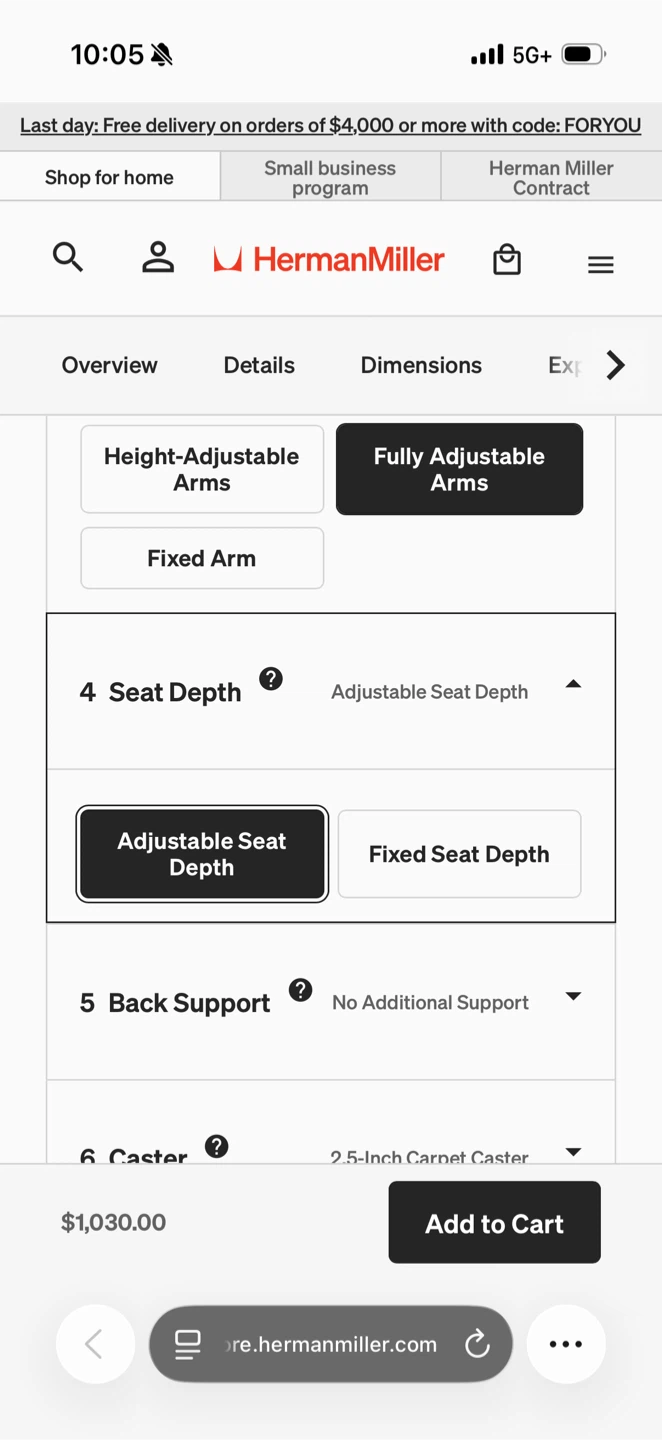Screen dimensions: 662x1440
Task: Open the Small business program tab
Action: 330,177
